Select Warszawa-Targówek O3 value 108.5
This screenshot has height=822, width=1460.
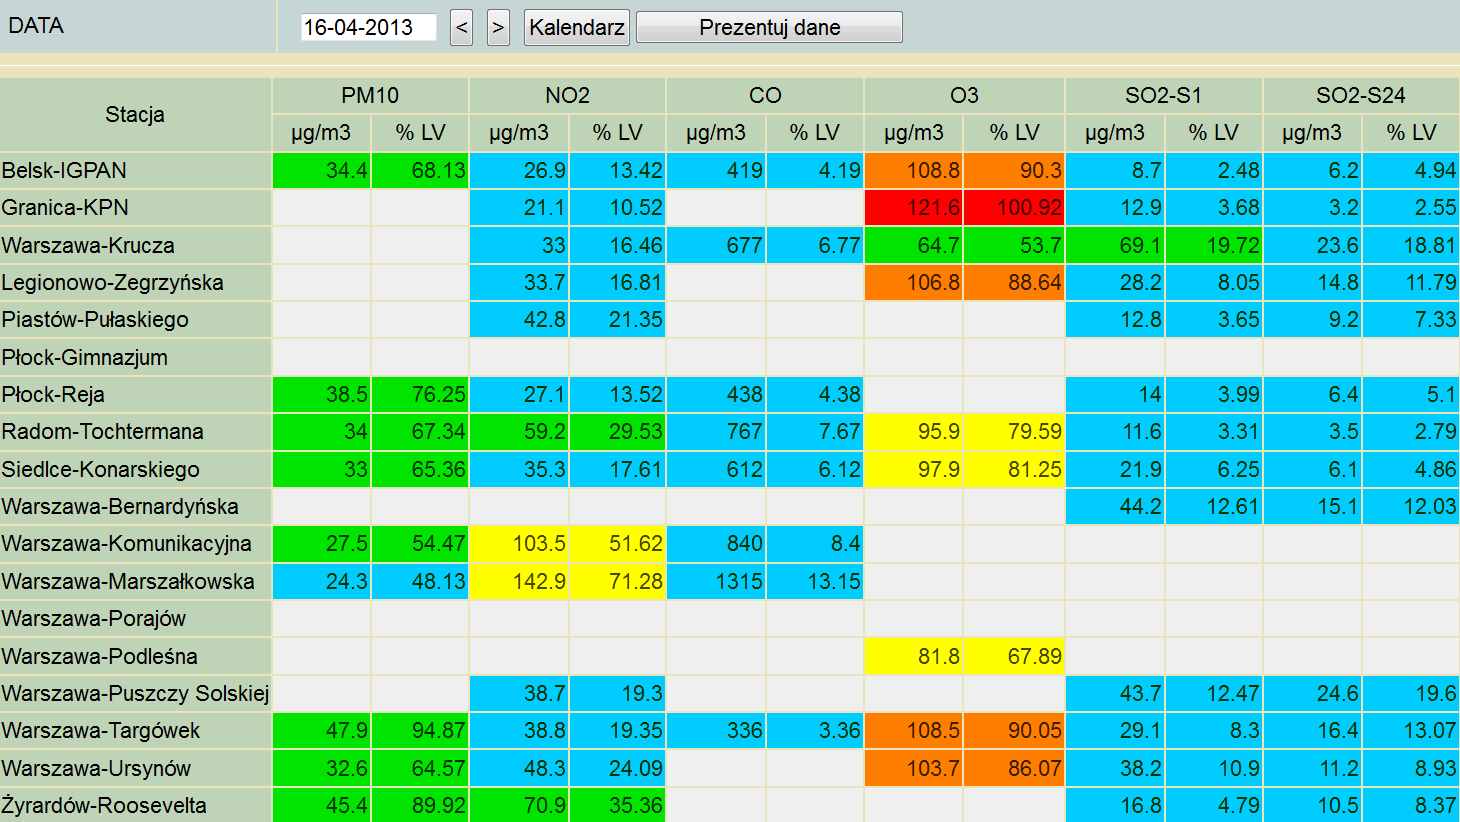pos(914,730)
